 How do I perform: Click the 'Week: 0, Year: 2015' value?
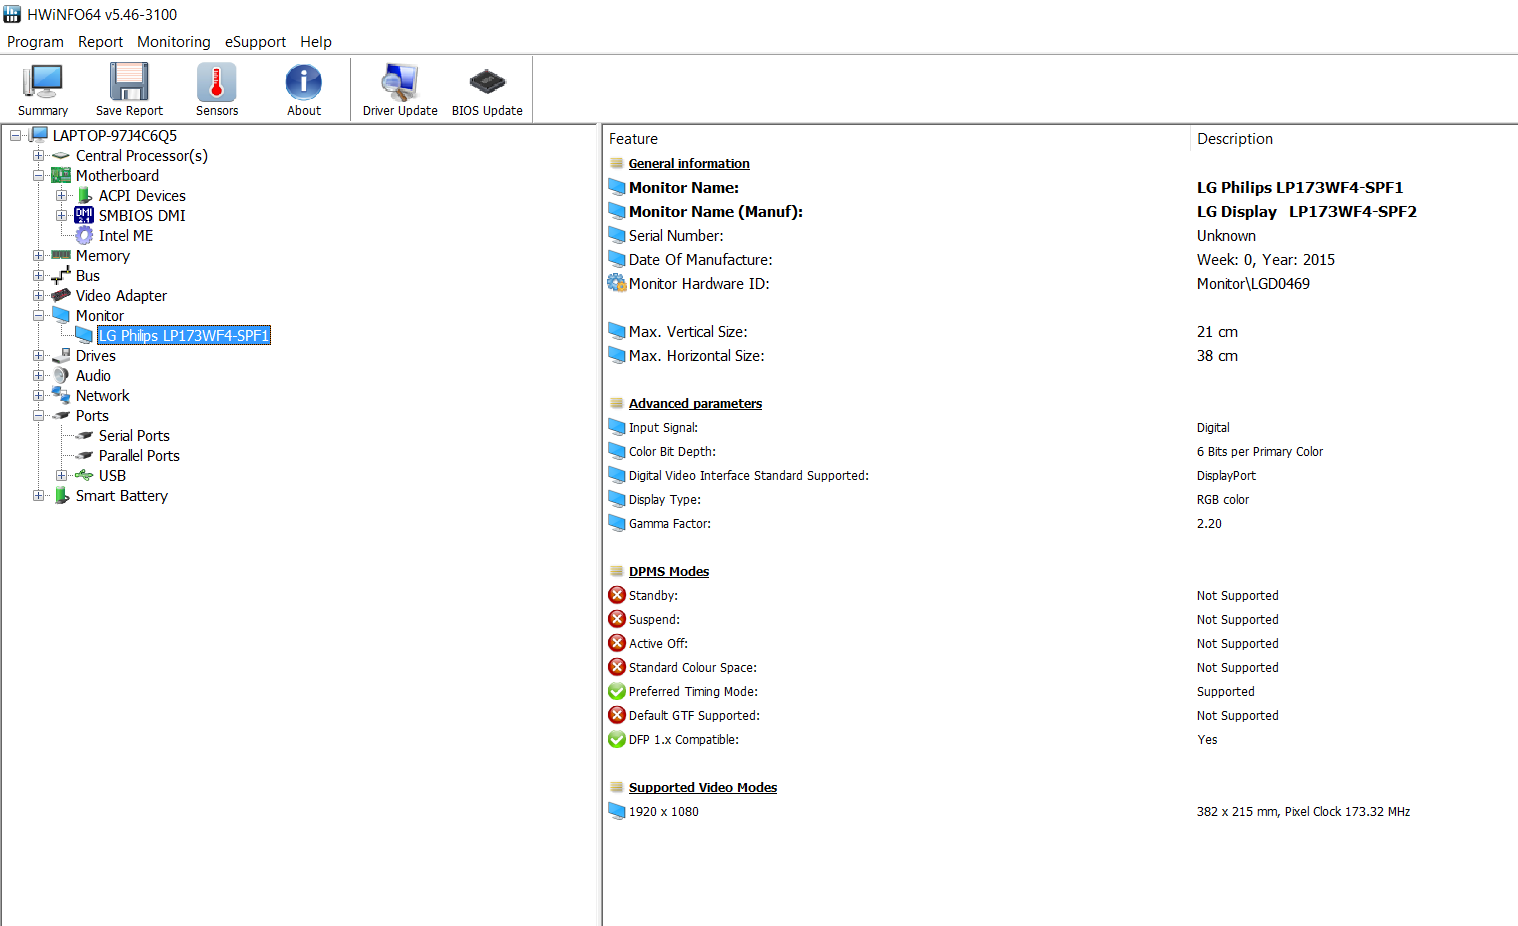pos(1266,259)
